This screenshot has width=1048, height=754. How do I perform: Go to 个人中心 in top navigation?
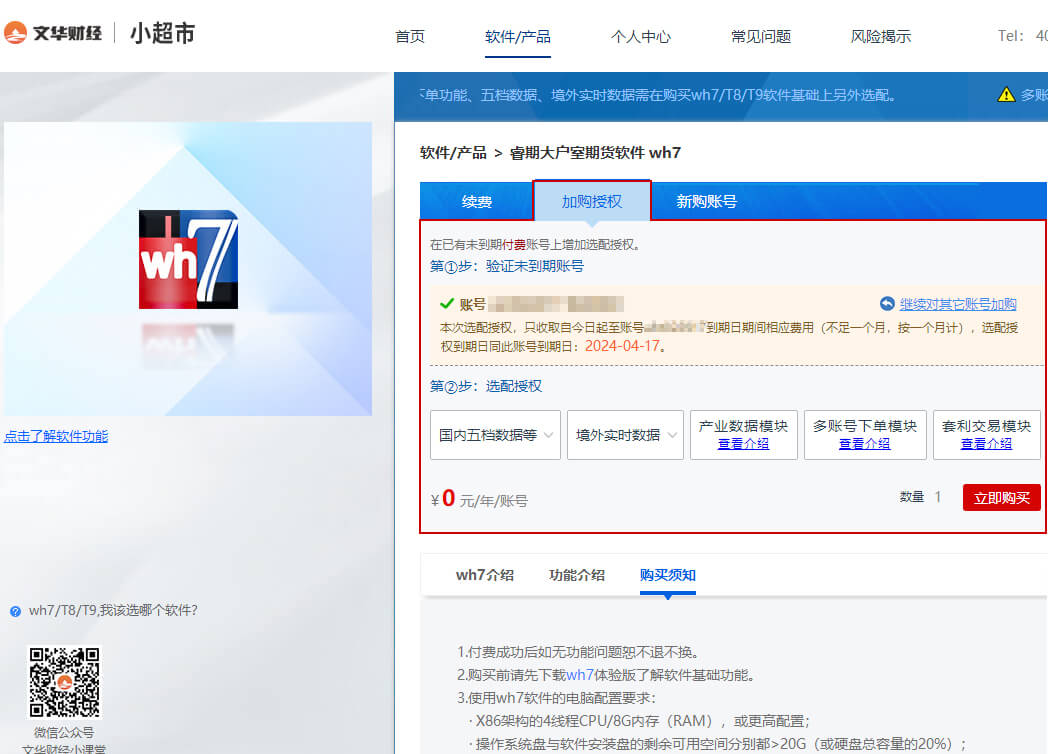[640, 36]
